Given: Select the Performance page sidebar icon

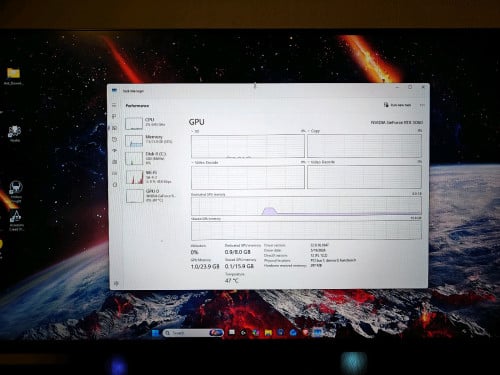Looking at the screenshot, I should click(x=114, y=128).
